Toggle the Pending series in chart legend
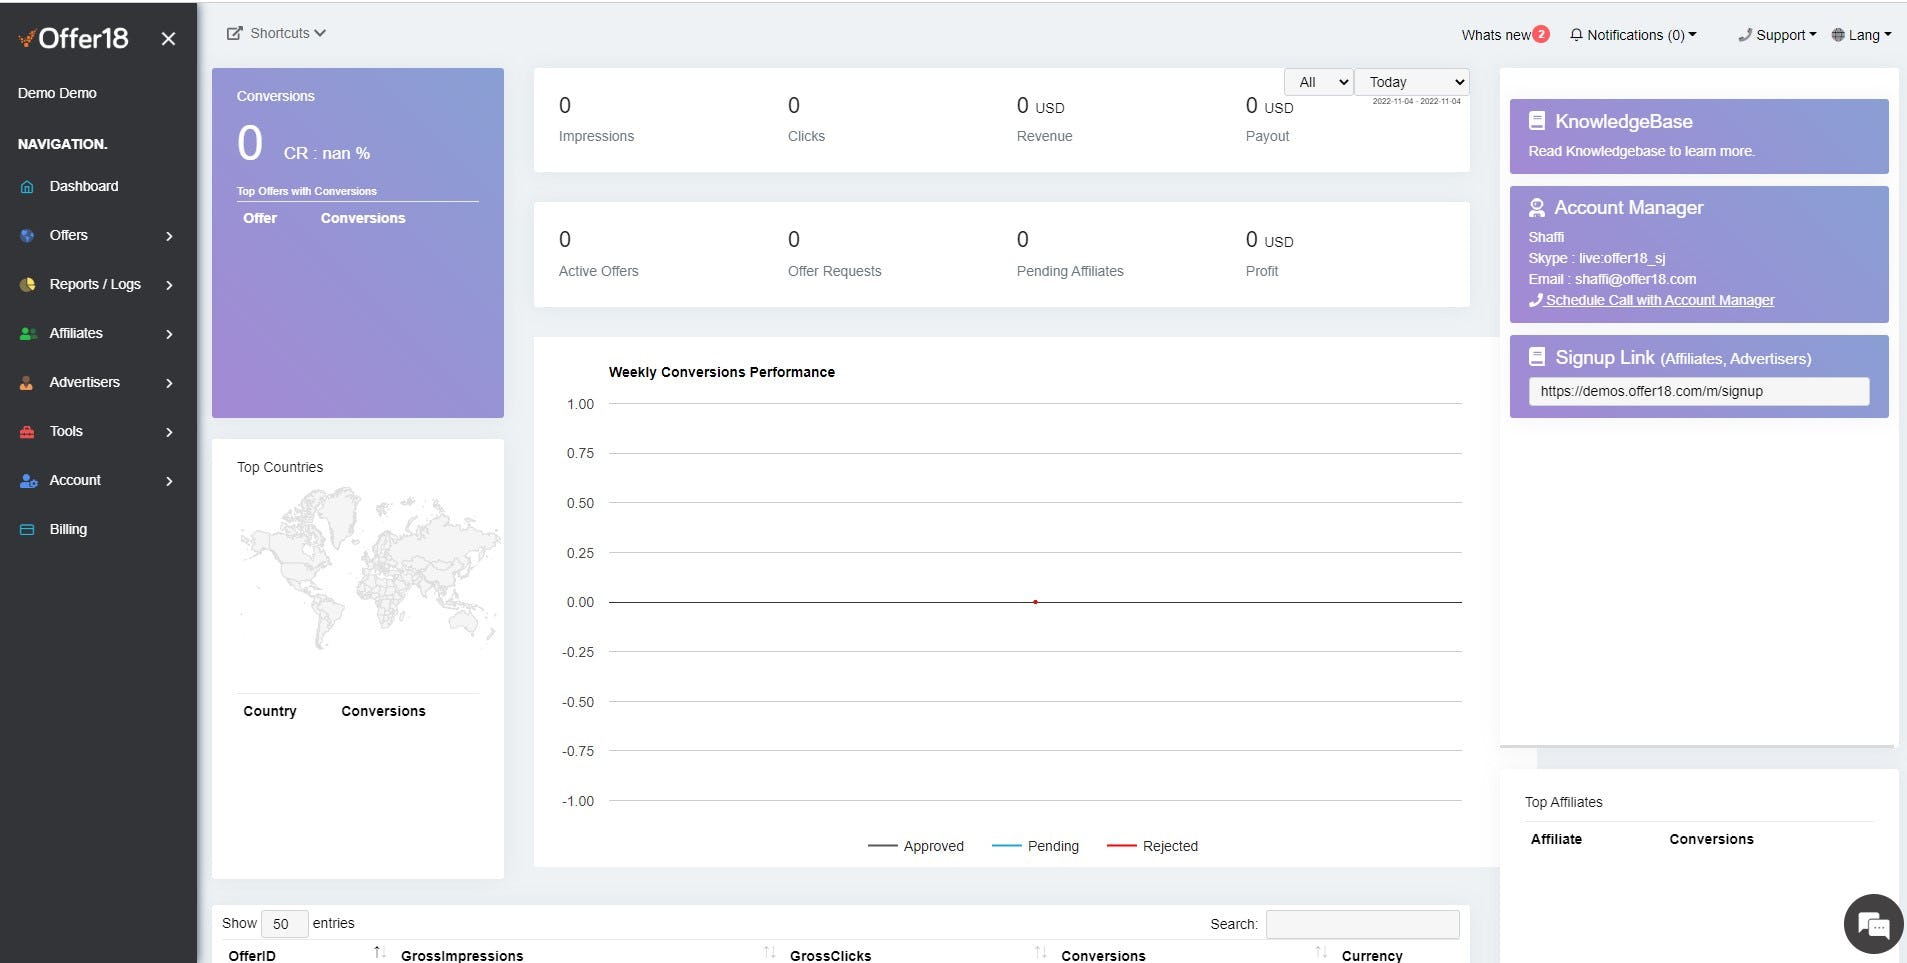Viewport: 1907px width, 963px height. point(1035,846)
